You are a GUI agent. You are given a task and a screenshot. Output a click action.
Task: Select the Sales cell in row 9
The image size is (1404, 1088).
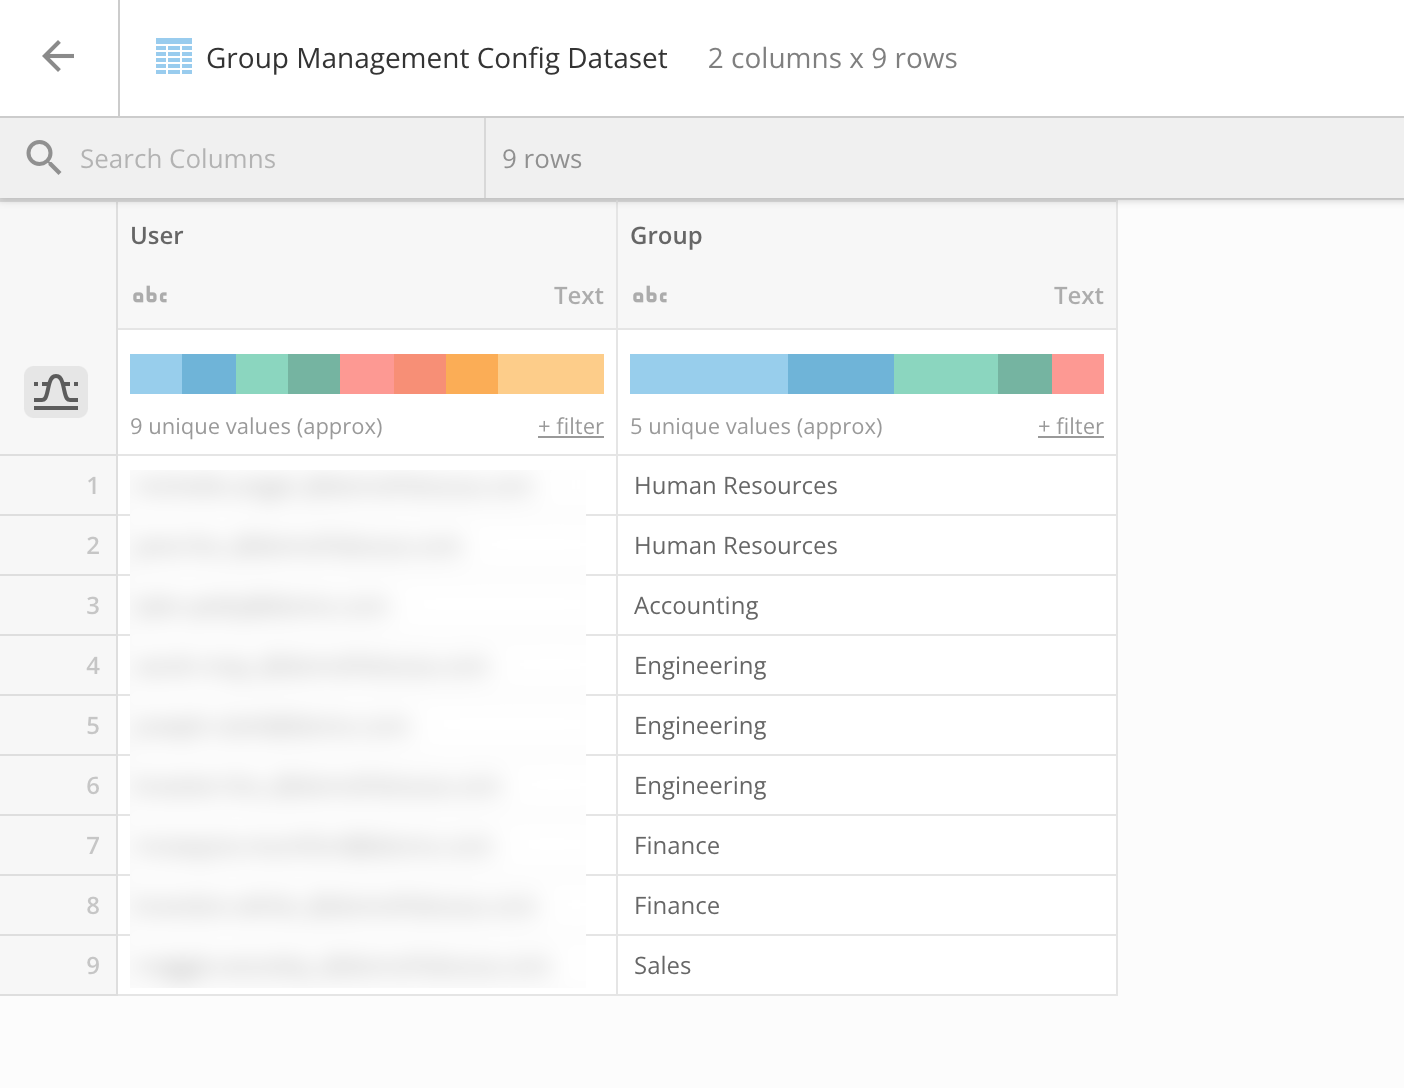pos(662,965)
